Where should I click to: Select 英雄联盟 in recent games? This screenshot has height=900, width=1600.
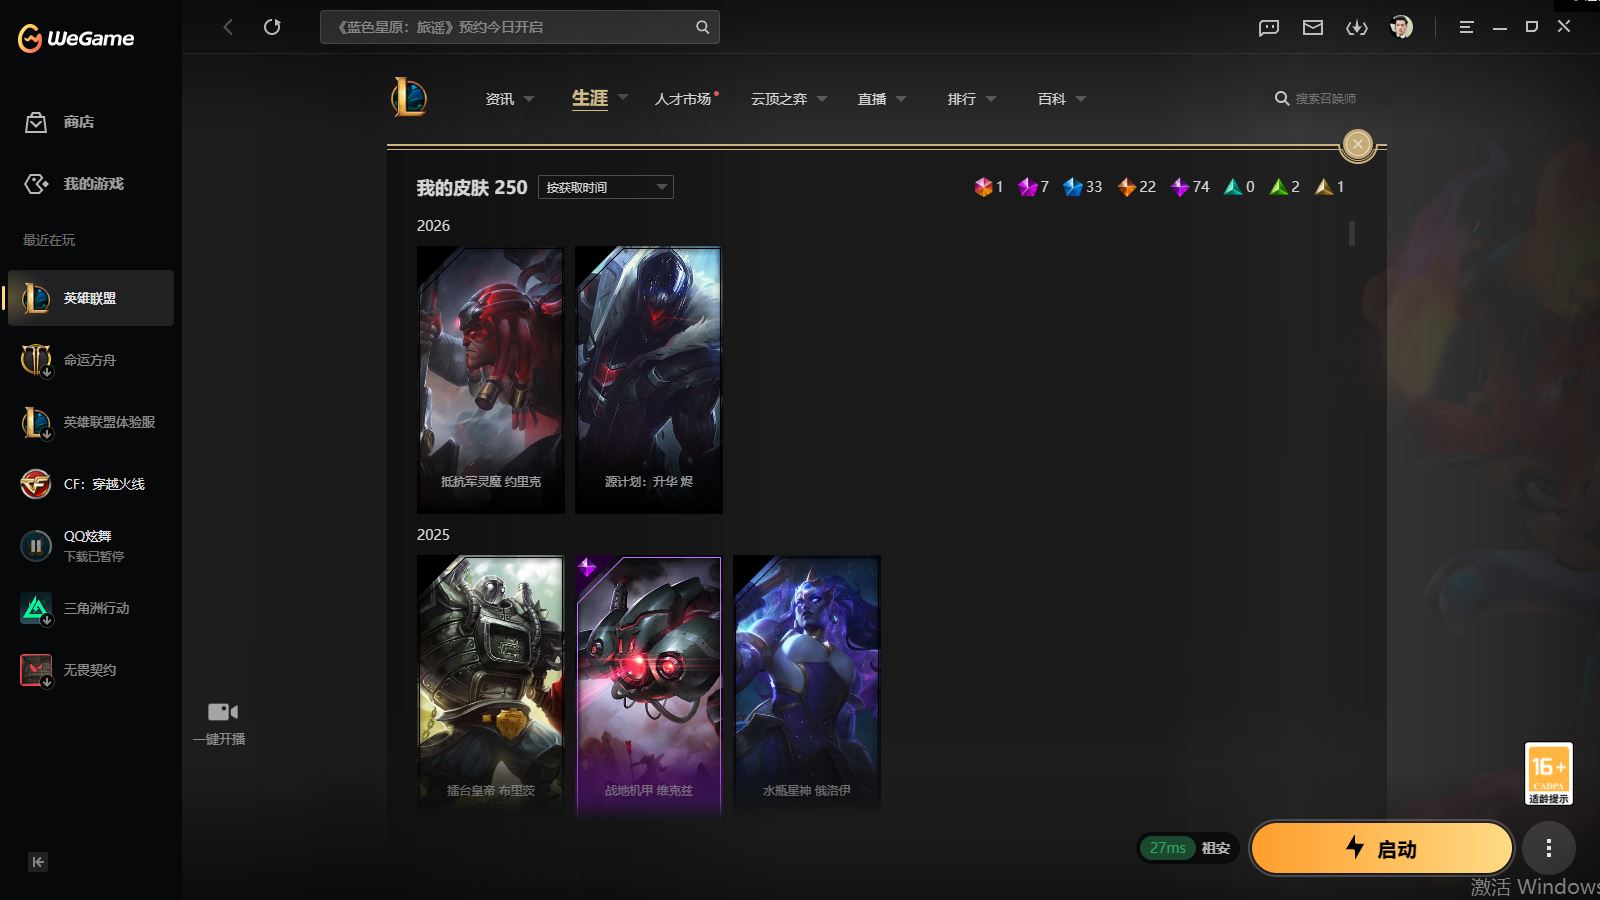pyautogui.click(x=91, y=298)
